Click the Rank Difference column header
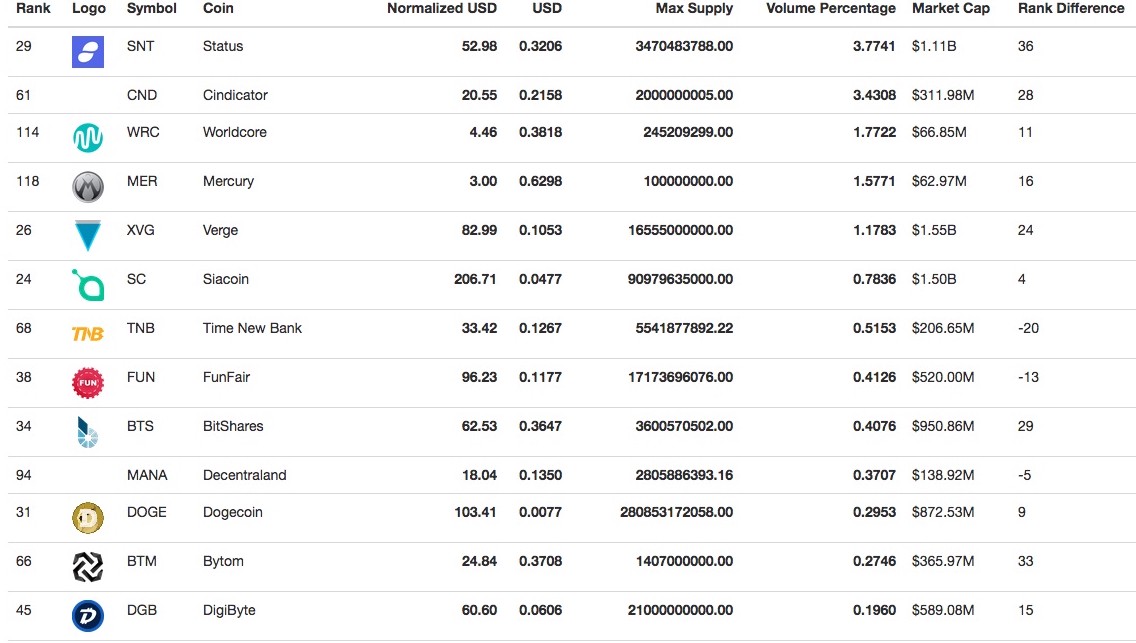This screenshot has height=643, width=1136. coord(1070,8)
